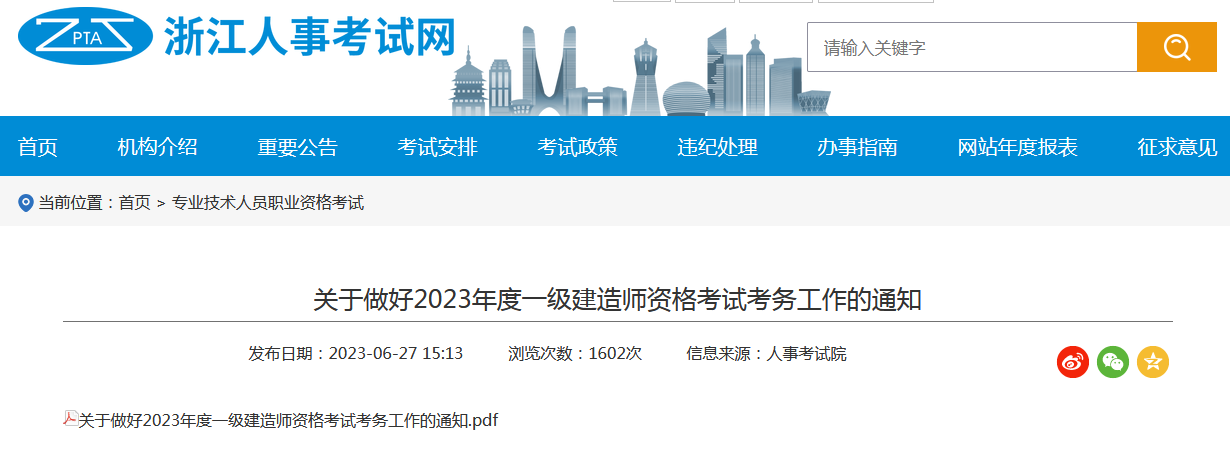The image size is (1230, 451).
Task: Click 专业技术人员职业资格考试 breadcrumb link
Action: (x=268, y=203)
